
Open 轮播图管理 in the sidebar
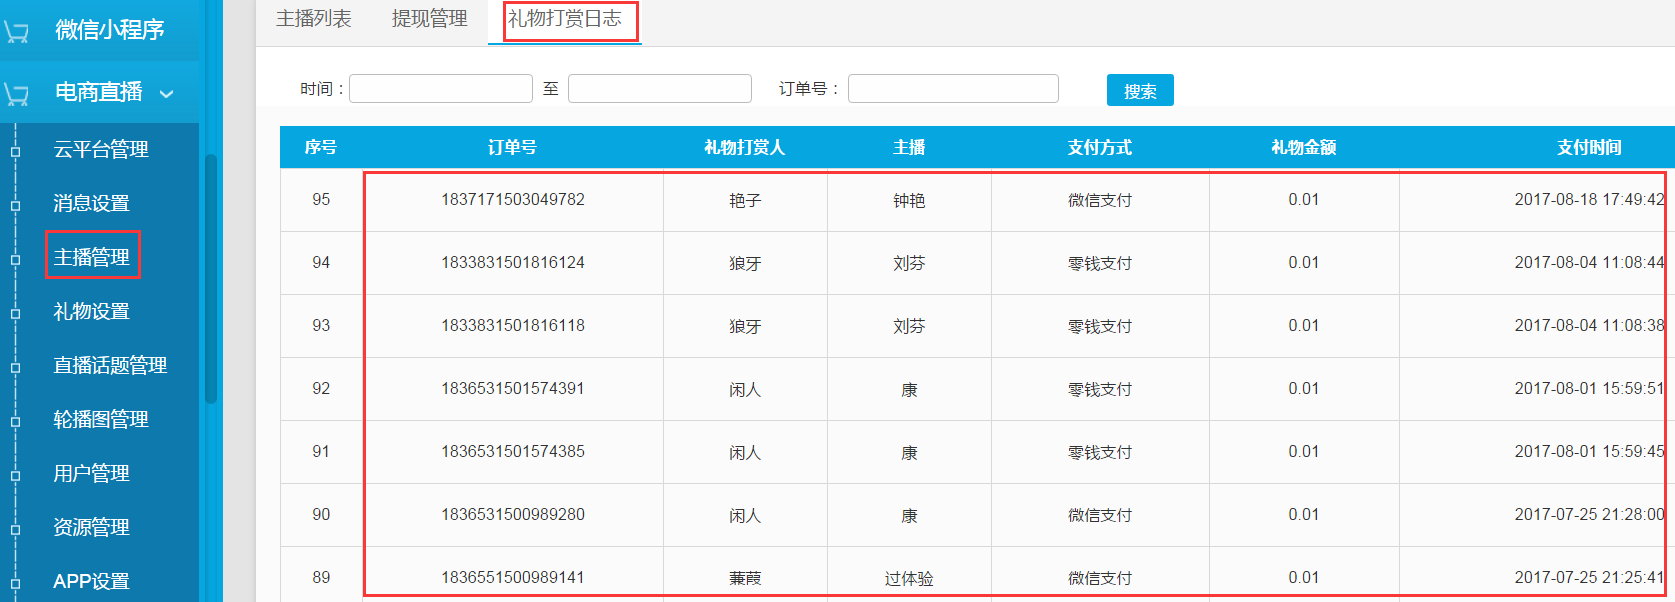101,420
